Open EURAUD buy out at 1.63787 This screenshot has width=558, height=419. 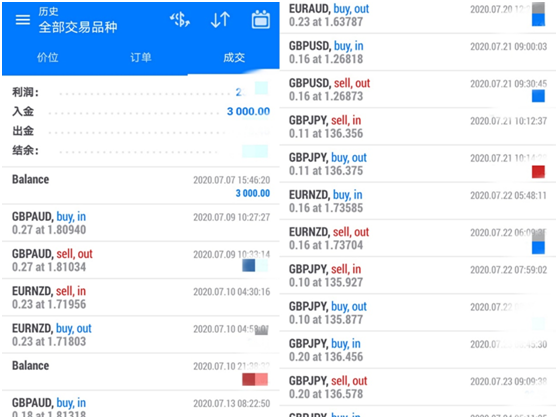(418, 16)
